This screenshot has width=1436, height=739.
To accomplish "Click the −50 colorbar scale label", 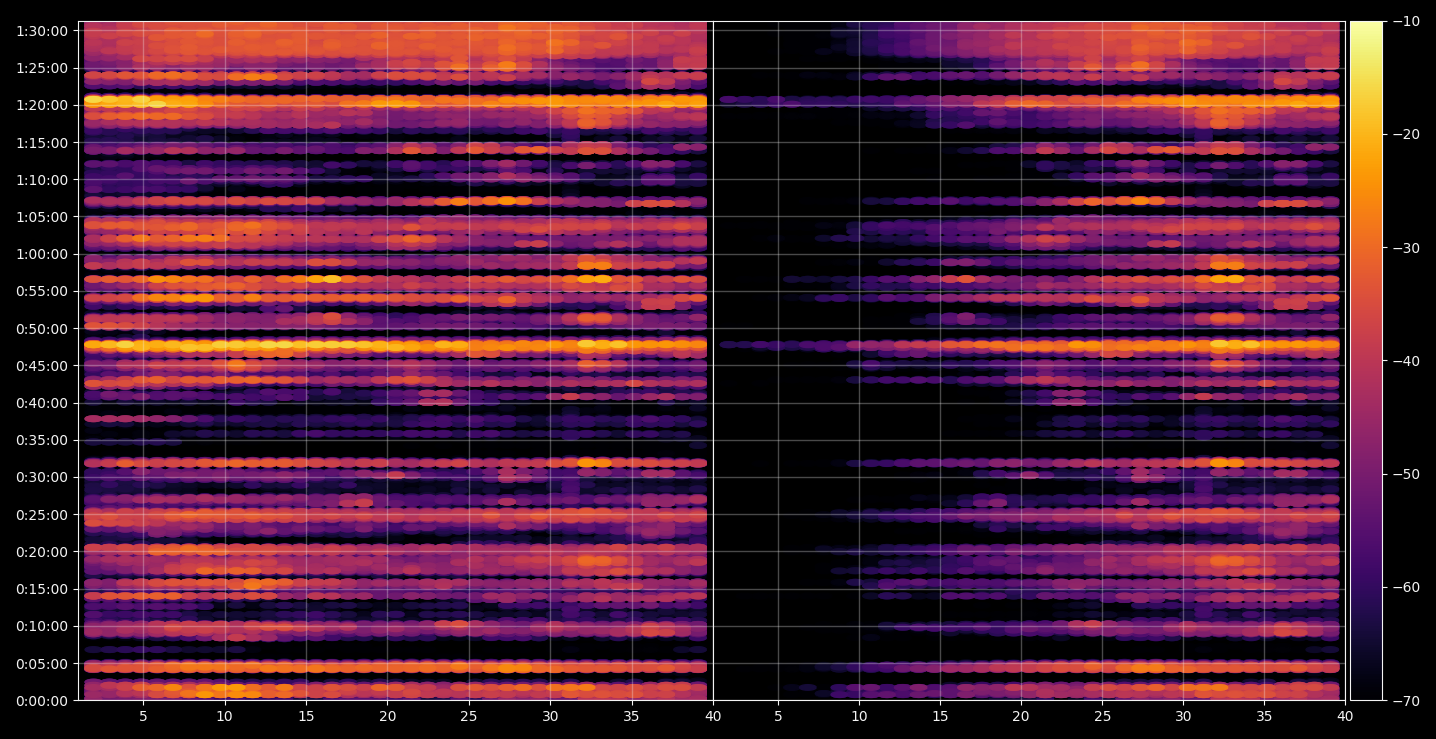I will pyautogui.click(x=1406, y=474).
